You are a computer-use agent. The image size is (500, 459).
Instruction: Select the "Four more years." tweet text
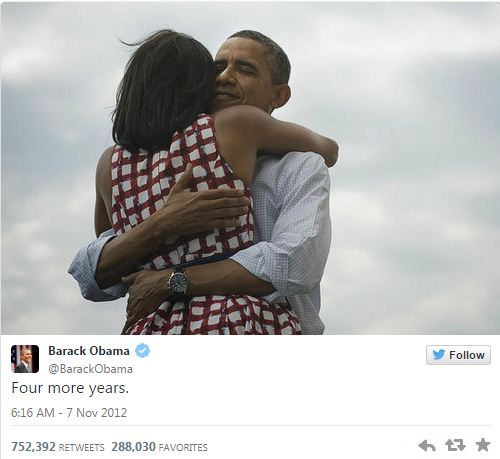[x=70, y=388]
